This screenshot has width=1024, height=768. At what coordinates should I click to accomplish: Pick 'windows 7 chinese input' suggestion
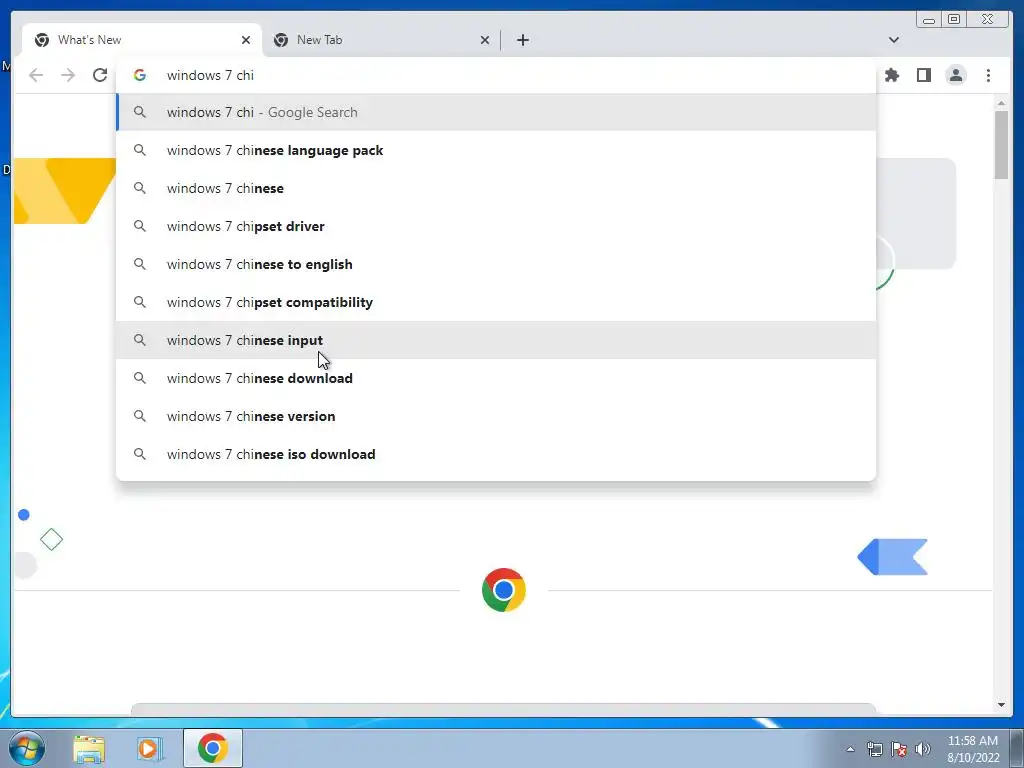click(496, 340)
